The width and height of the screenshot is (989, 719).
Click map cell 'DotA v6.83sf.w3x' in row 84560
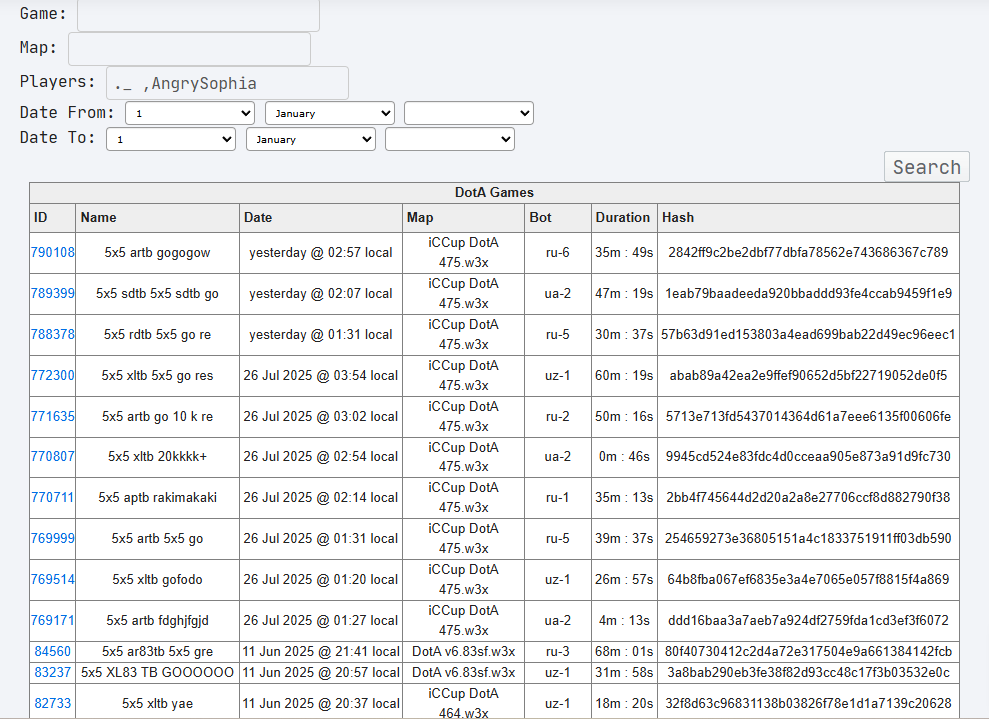464,652
